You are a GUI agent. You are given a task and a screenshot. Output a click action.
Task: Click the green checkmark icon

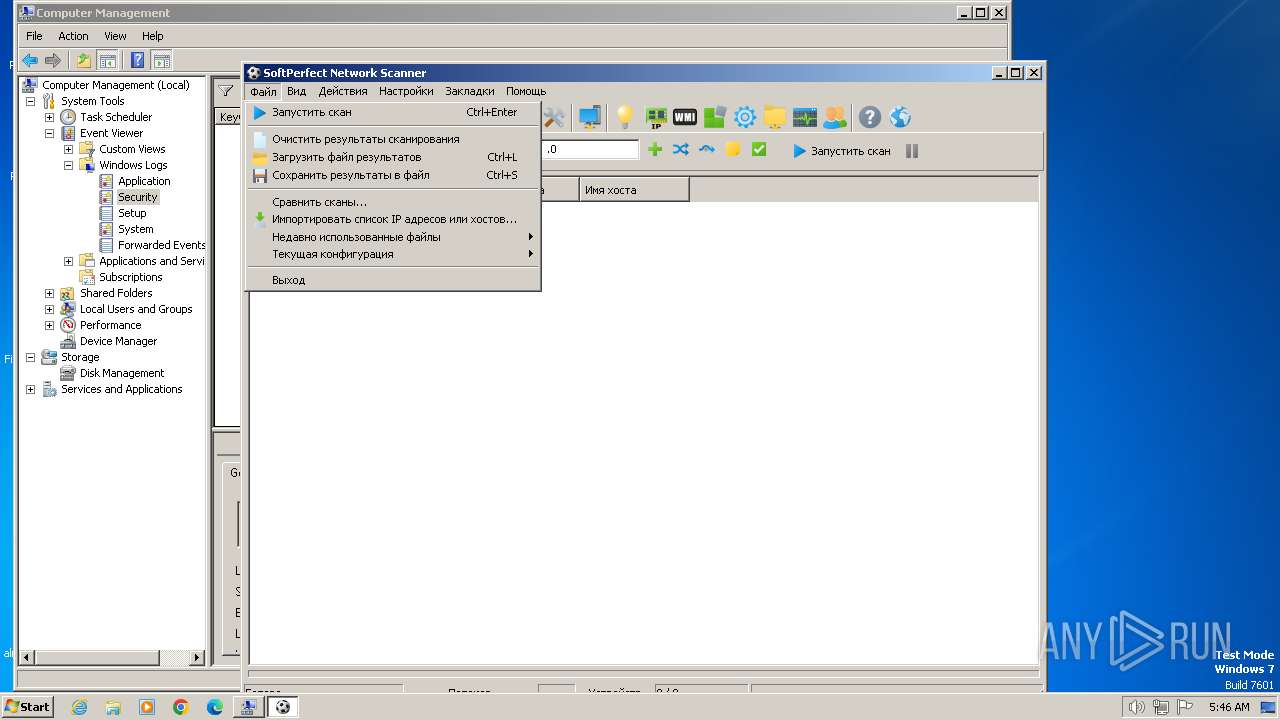point(759,150)
